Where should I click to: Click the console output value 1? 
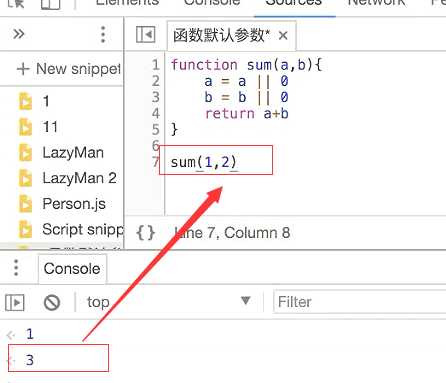click(30, 334)
